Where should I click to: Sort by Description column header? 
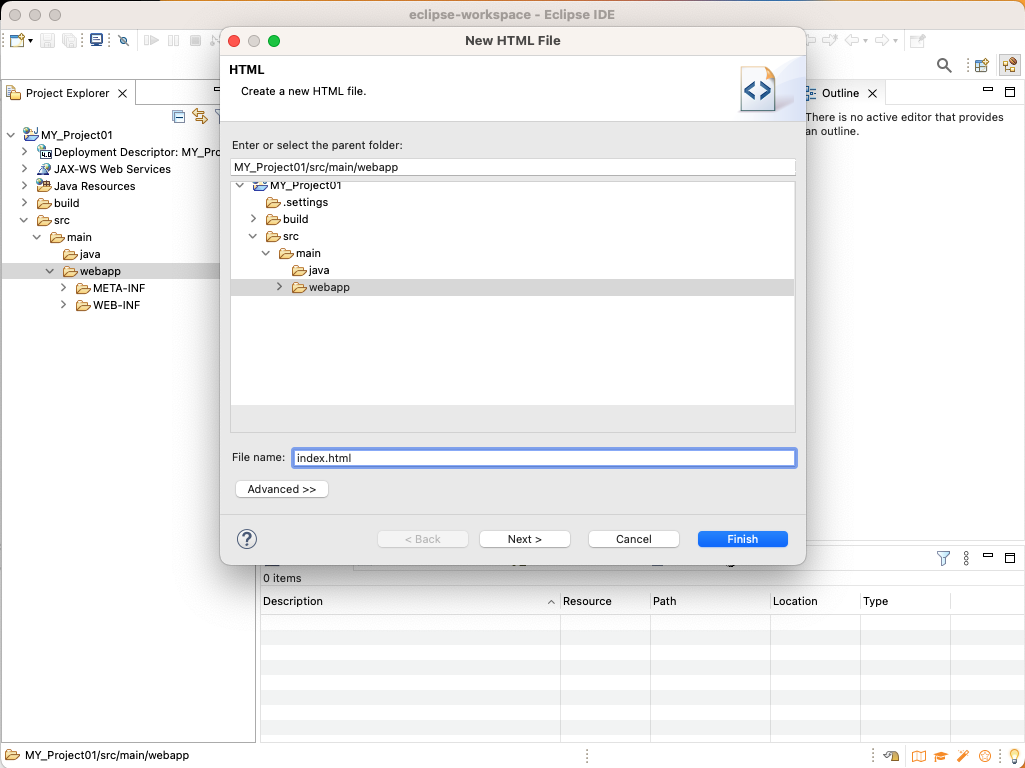coord(410,601)
